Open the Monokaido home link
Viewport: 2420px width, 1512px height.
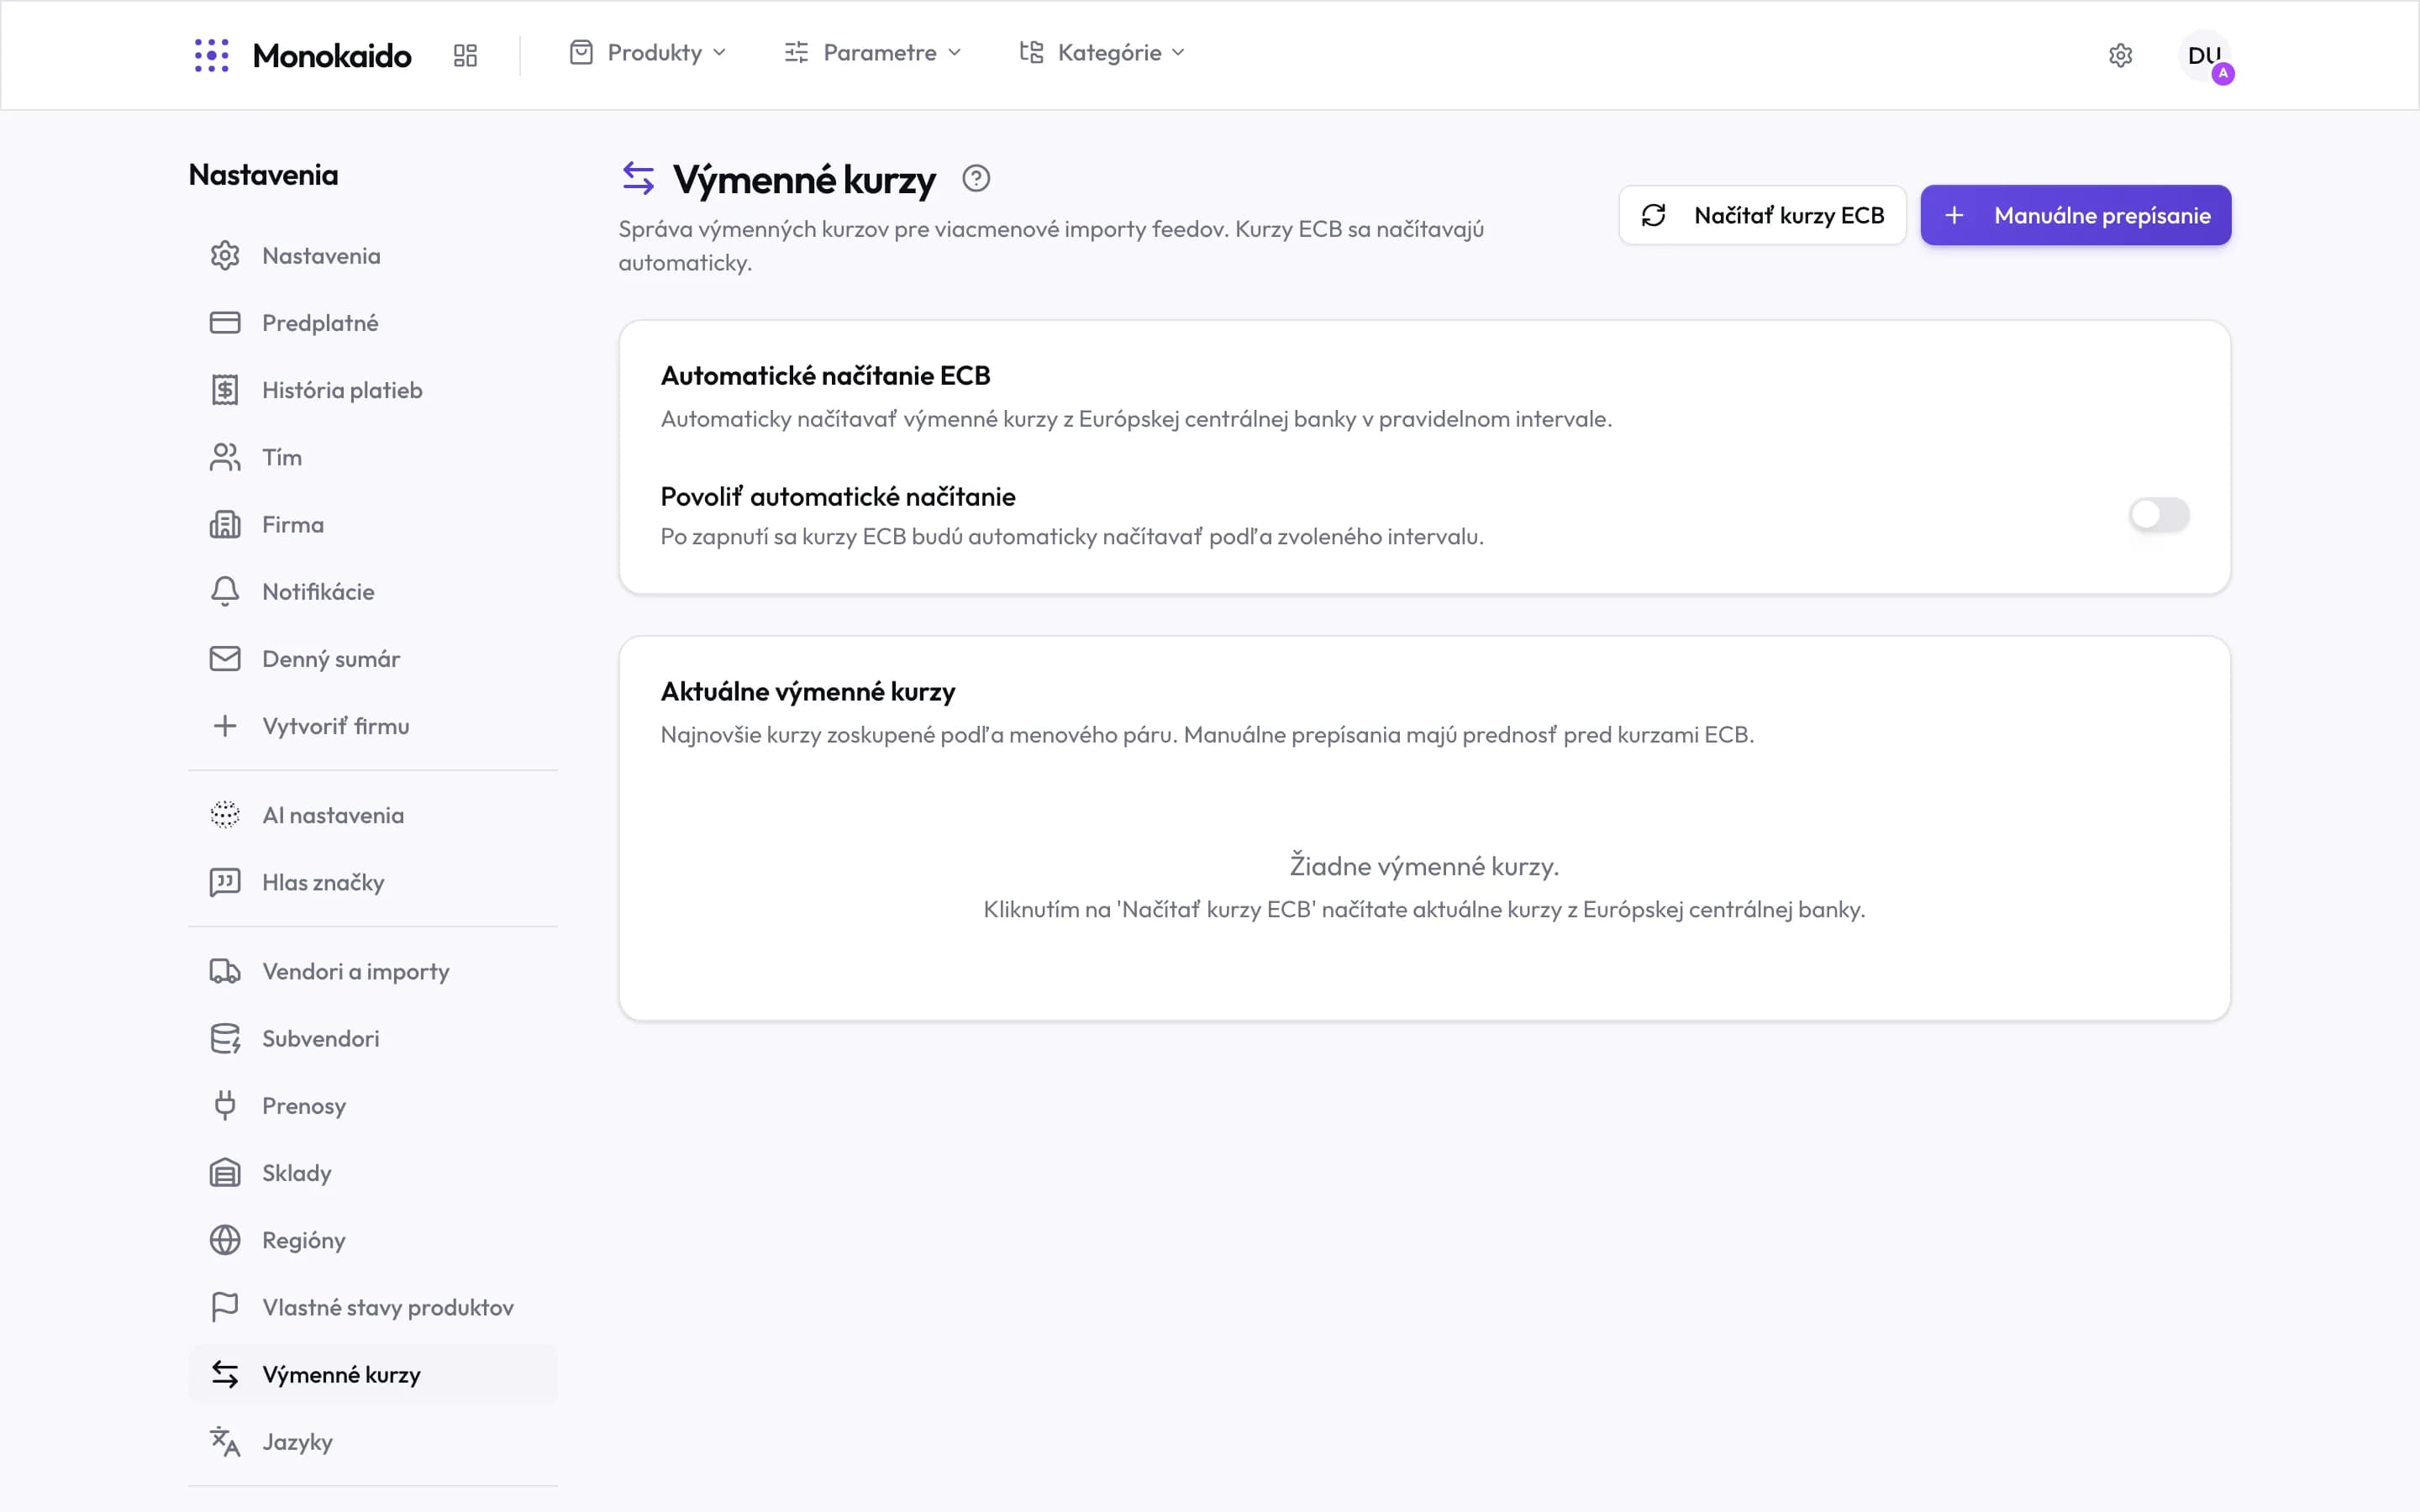(x=303, y=55)
